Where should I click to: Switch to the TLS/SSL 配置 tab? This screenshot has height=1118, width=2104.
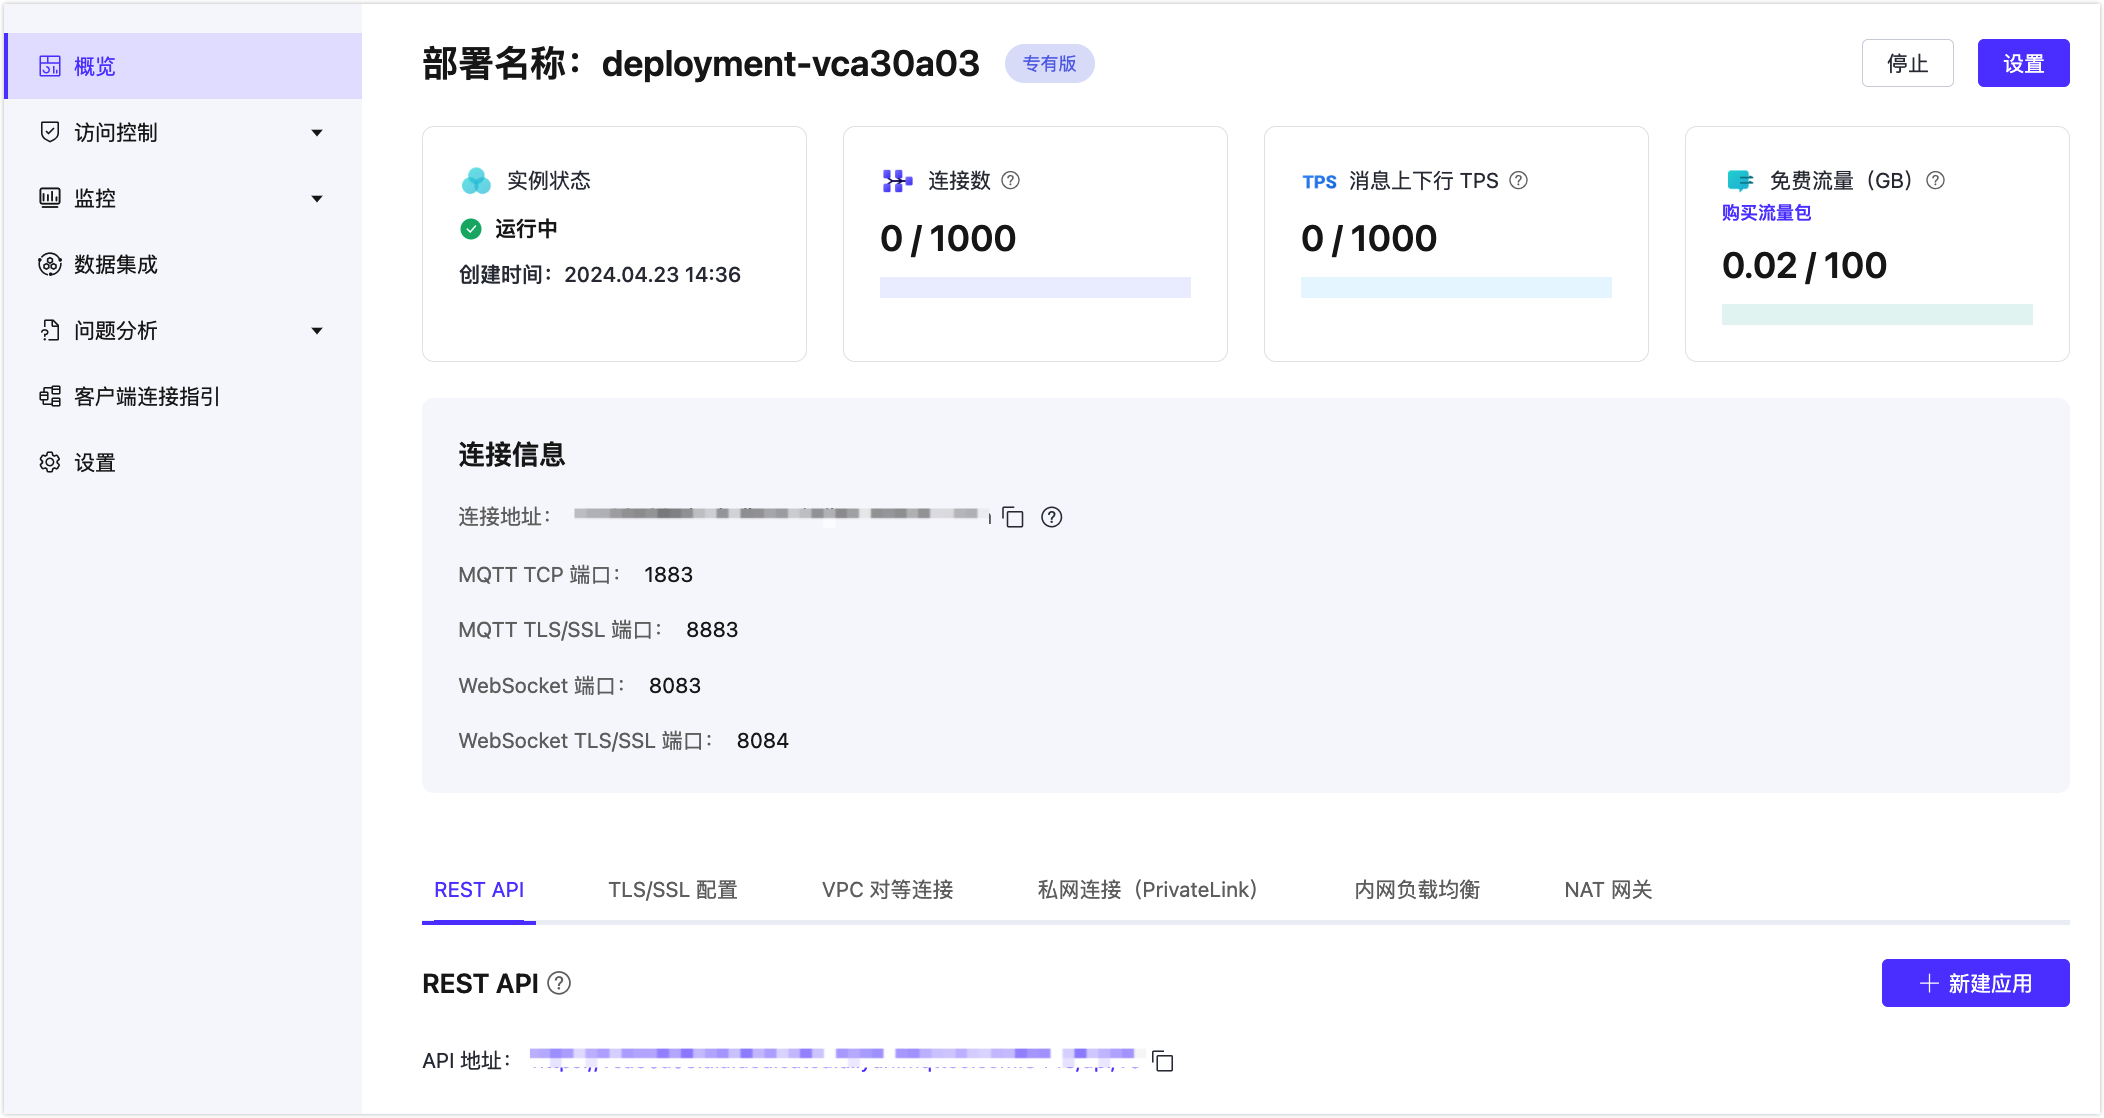672,889
